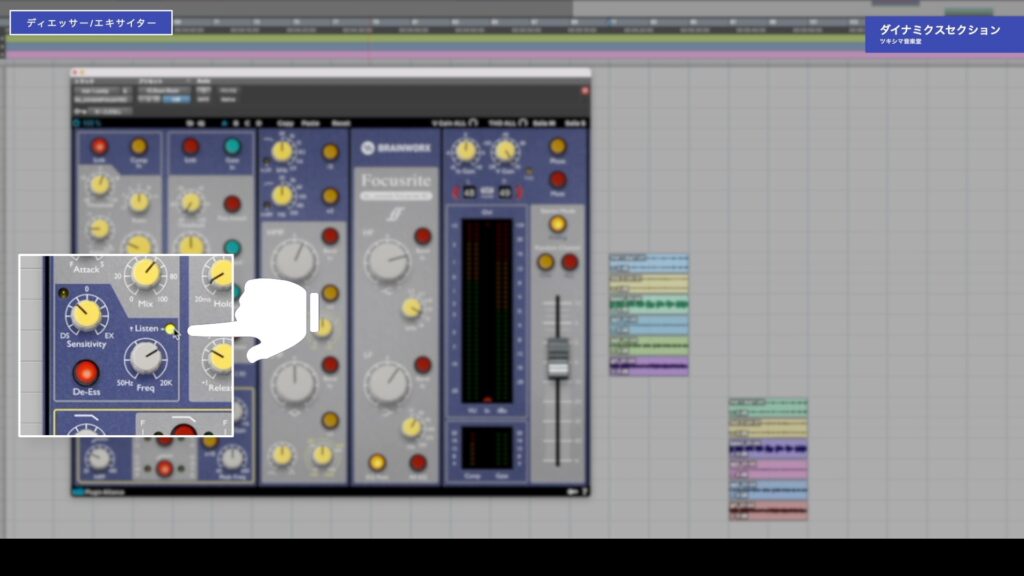Image resolution: width=1024 pixels, height=576 pixels.
Task: Click the redo arrow in plugin toolbar
Action: (201, 123)
